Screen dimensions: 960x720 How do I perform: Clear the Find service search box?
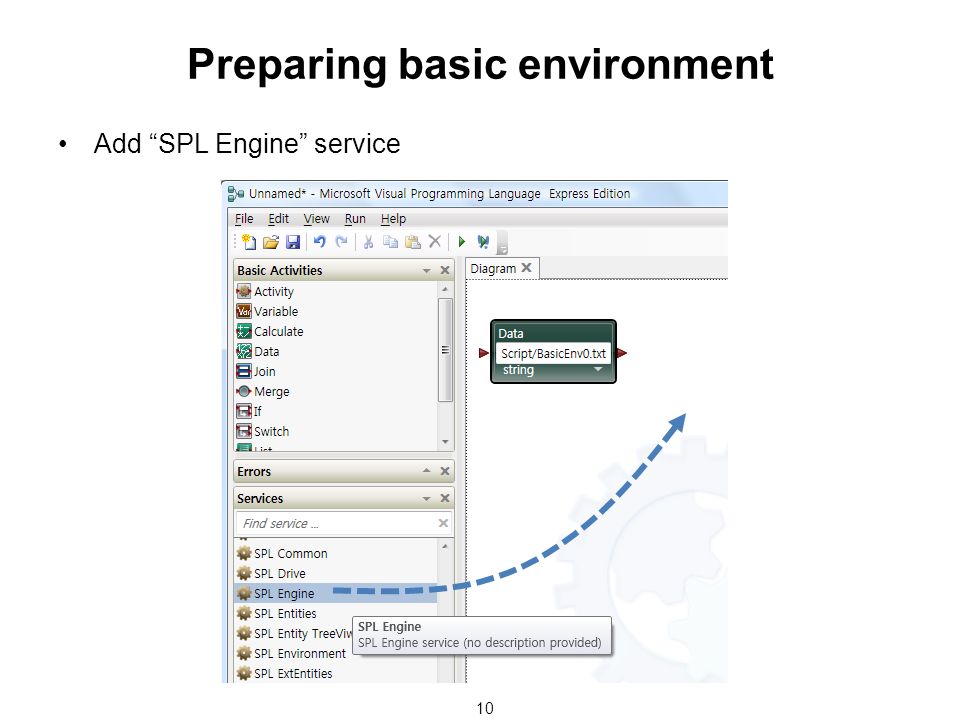click(443, 523)
